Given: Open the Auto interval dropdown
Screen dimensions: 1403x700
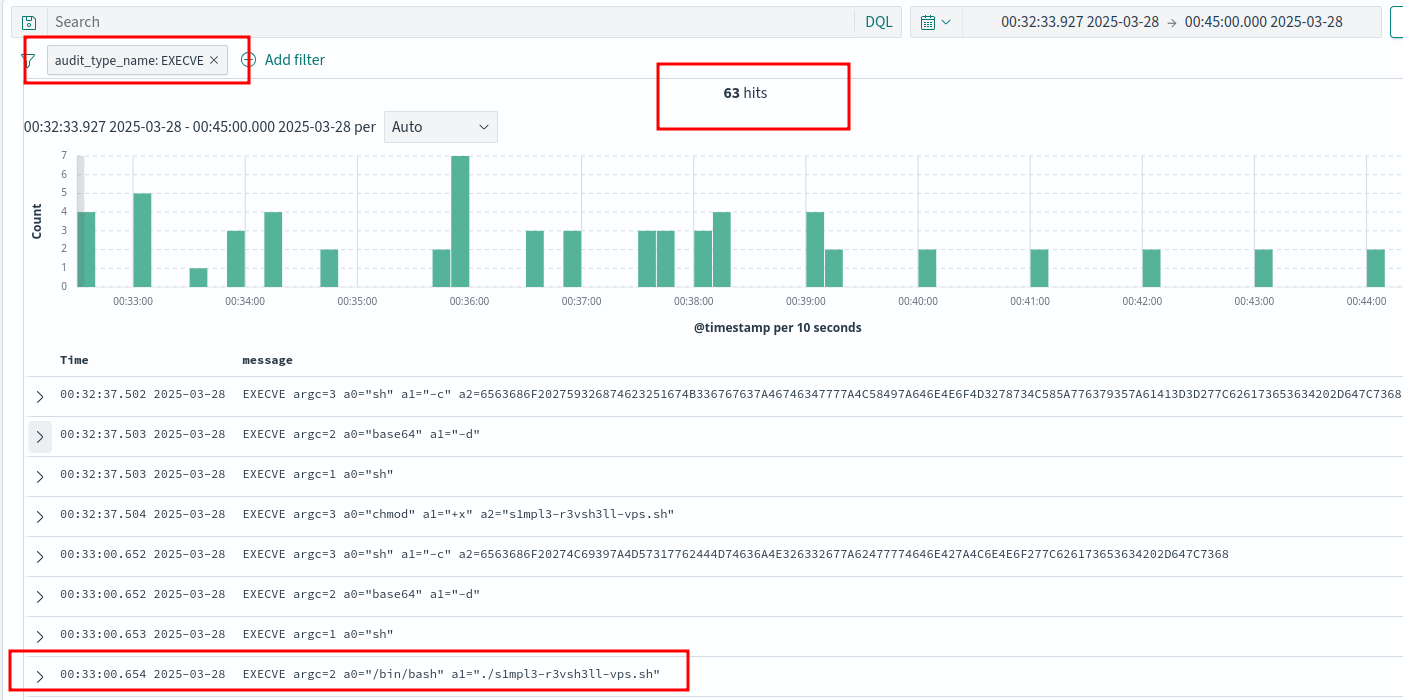Looking at the screenshot, I should coord(440,127).
